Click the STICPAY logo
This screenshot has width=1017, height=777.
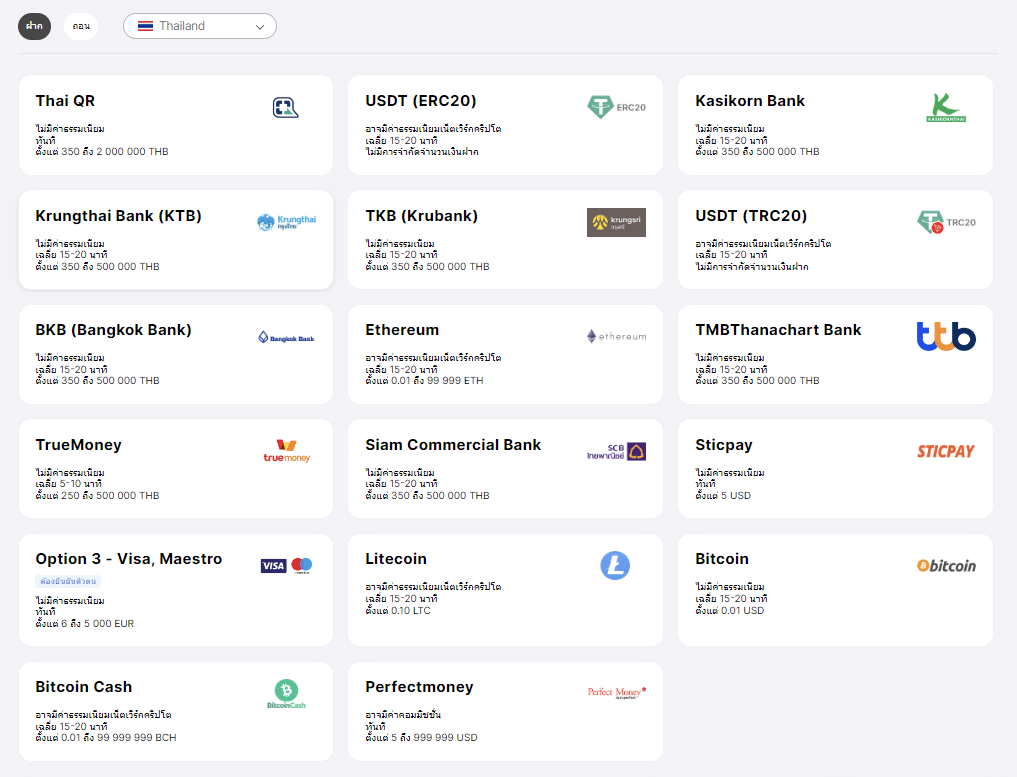(946, 451)
